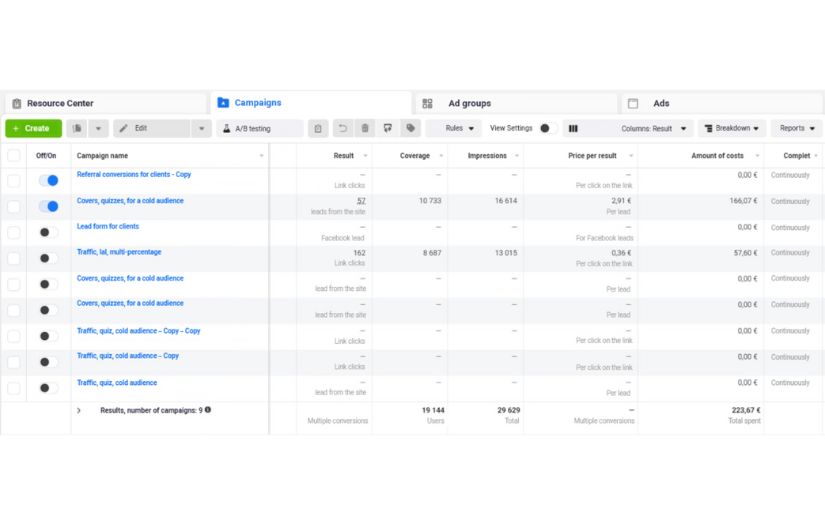Expand the Results number of campaigns row

coord(79,410)
